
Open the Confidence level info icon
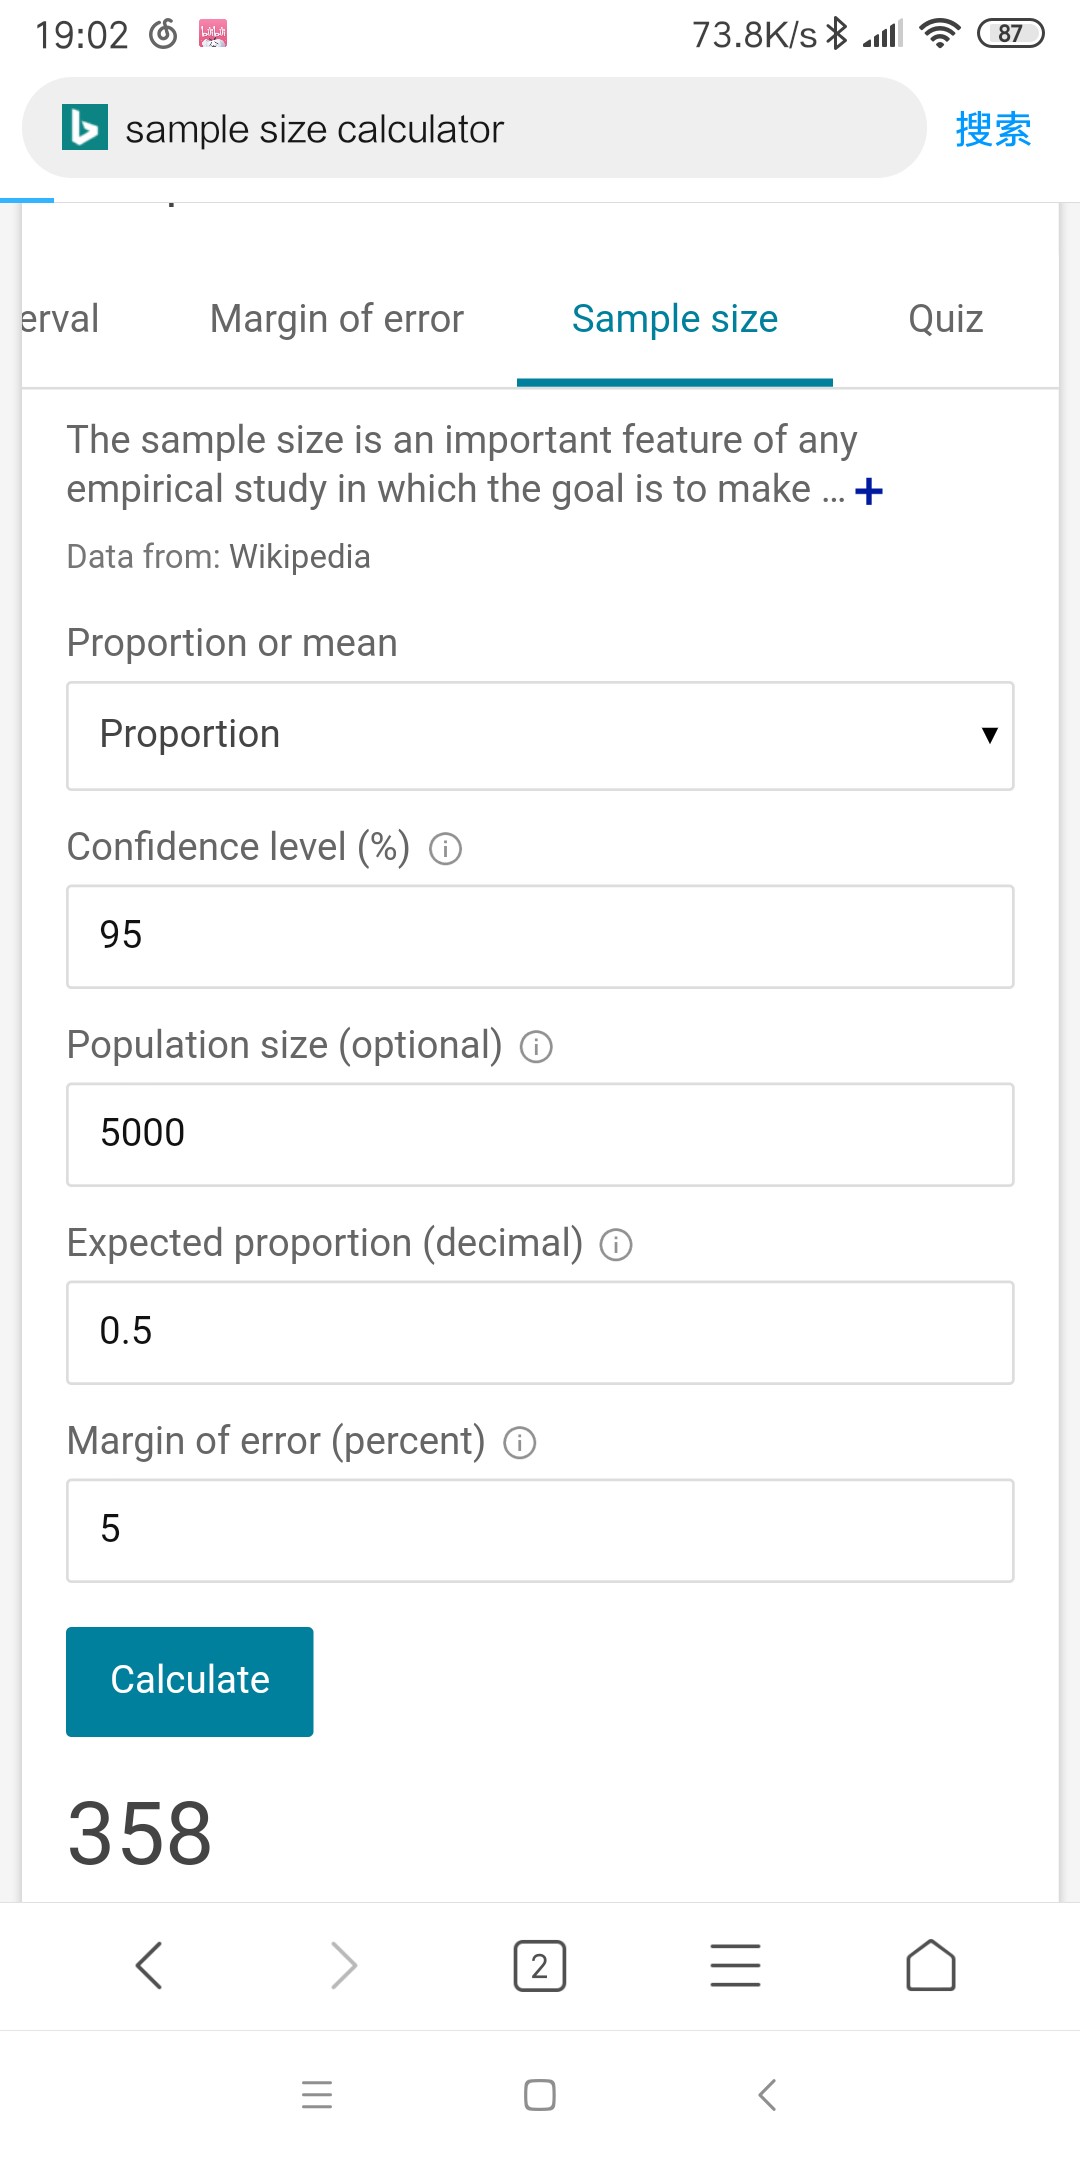pyautogui.click(x=445, y=849)
